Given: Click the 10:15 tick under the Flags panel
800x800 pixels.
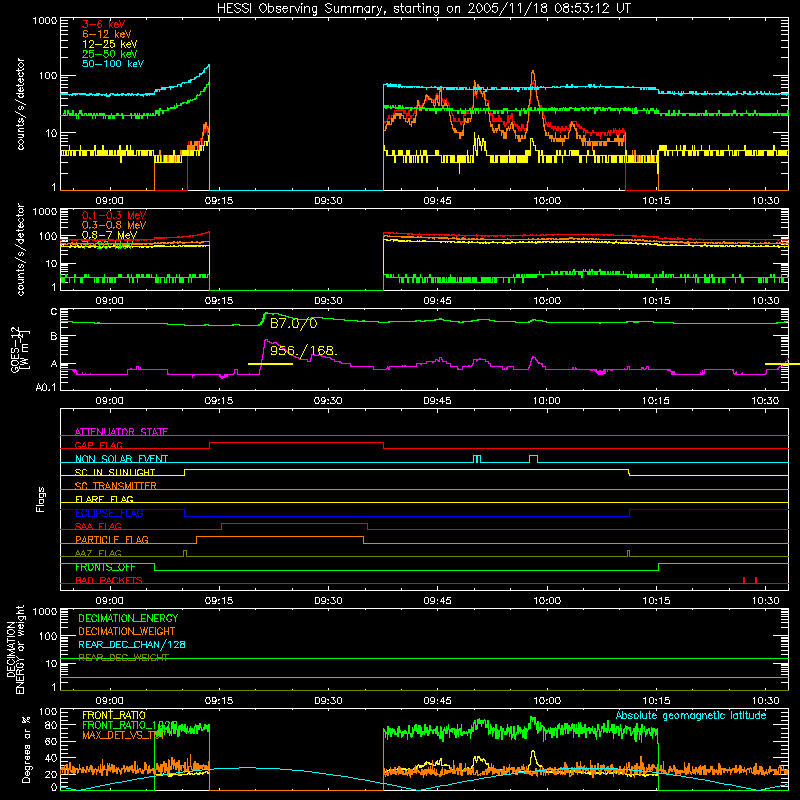Looking at the screenshot, I should click(656, 601).
